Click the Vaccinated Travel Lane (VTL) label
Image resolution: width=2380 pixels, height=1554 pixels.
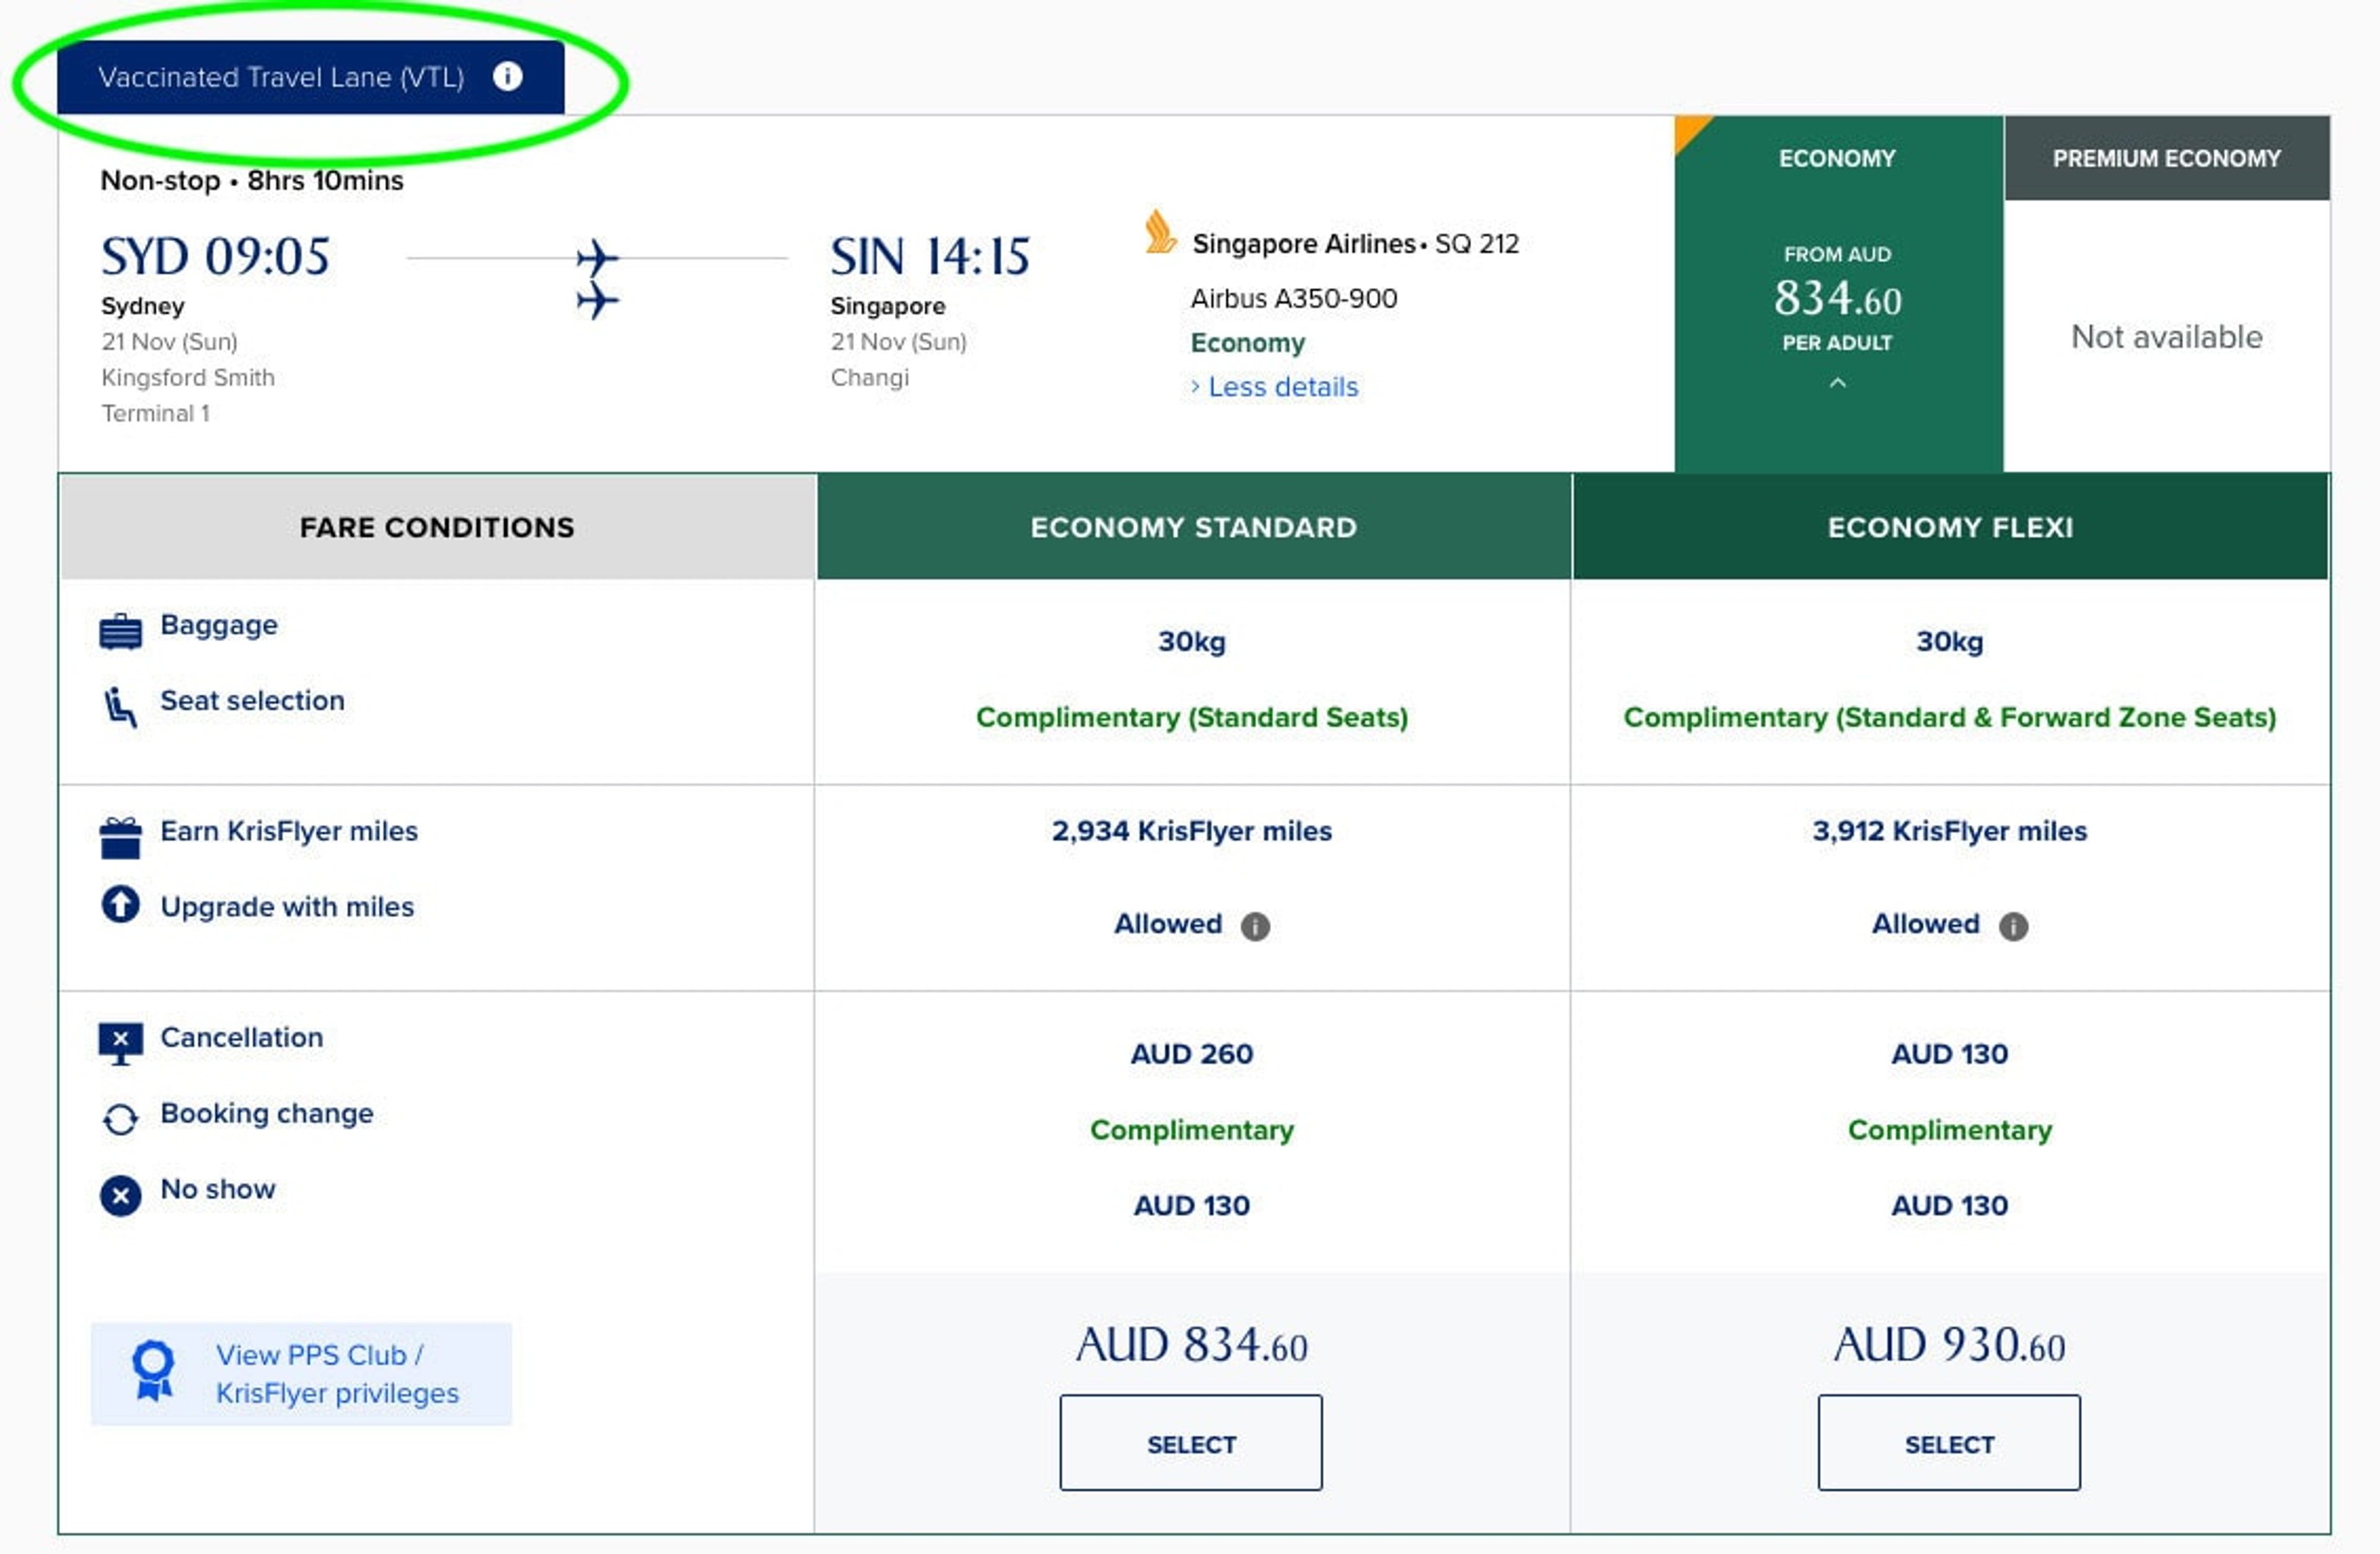(x=281, y=77)
